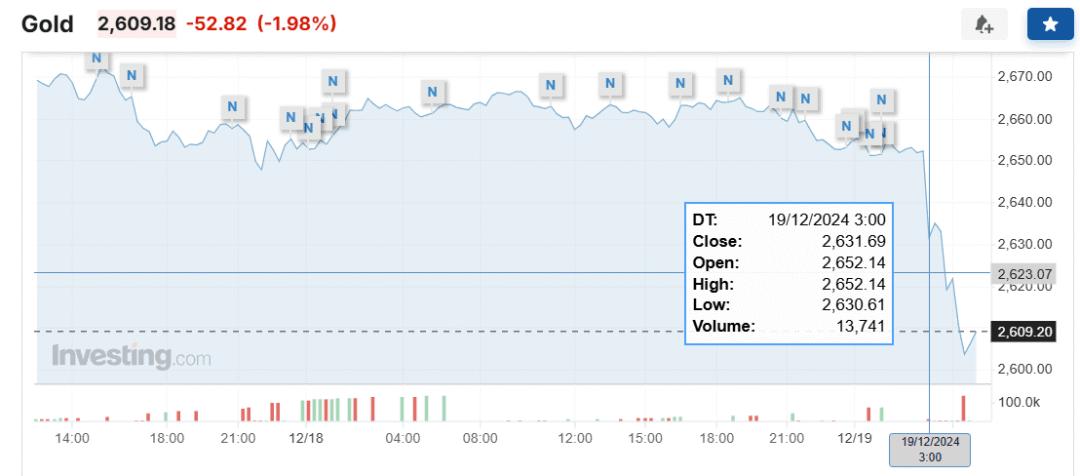Screen dimensions: 1080x476
Task: Open the lone N news marker between 04:00 and 08:00
Action: (x=433, y=92)
